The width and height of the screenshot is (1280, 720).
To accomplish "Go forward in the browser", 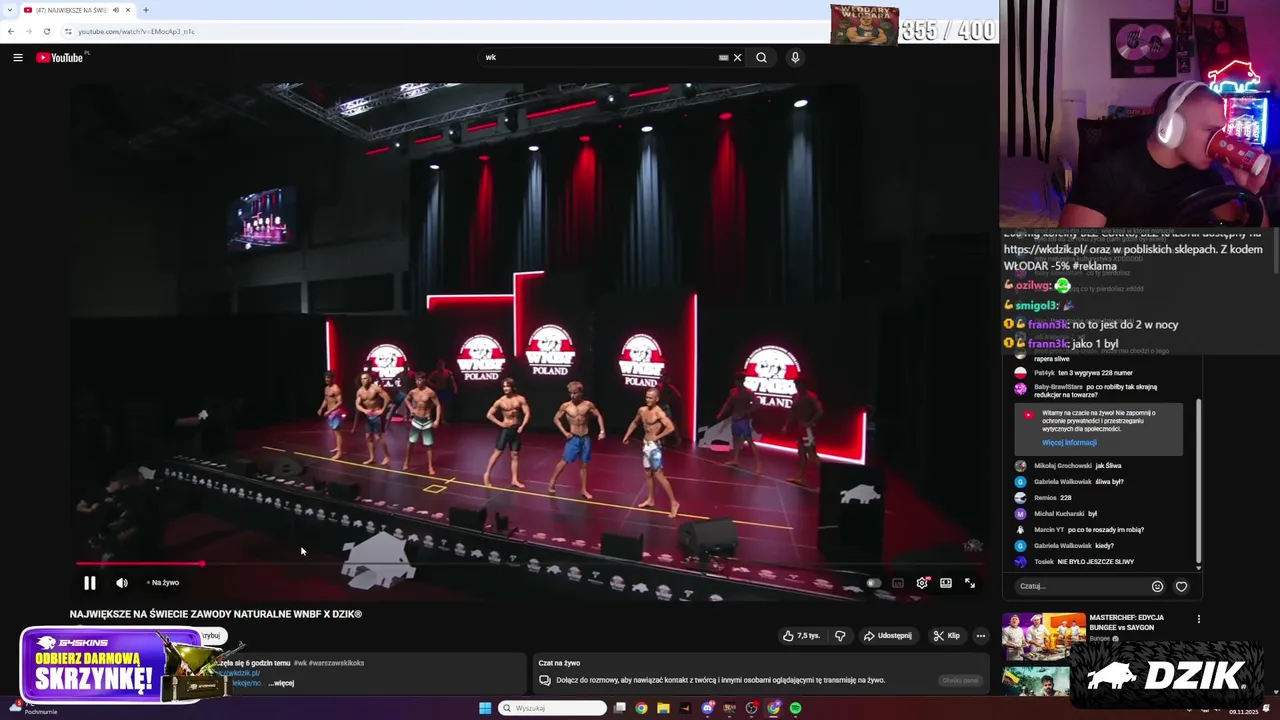I will (28, 31).
